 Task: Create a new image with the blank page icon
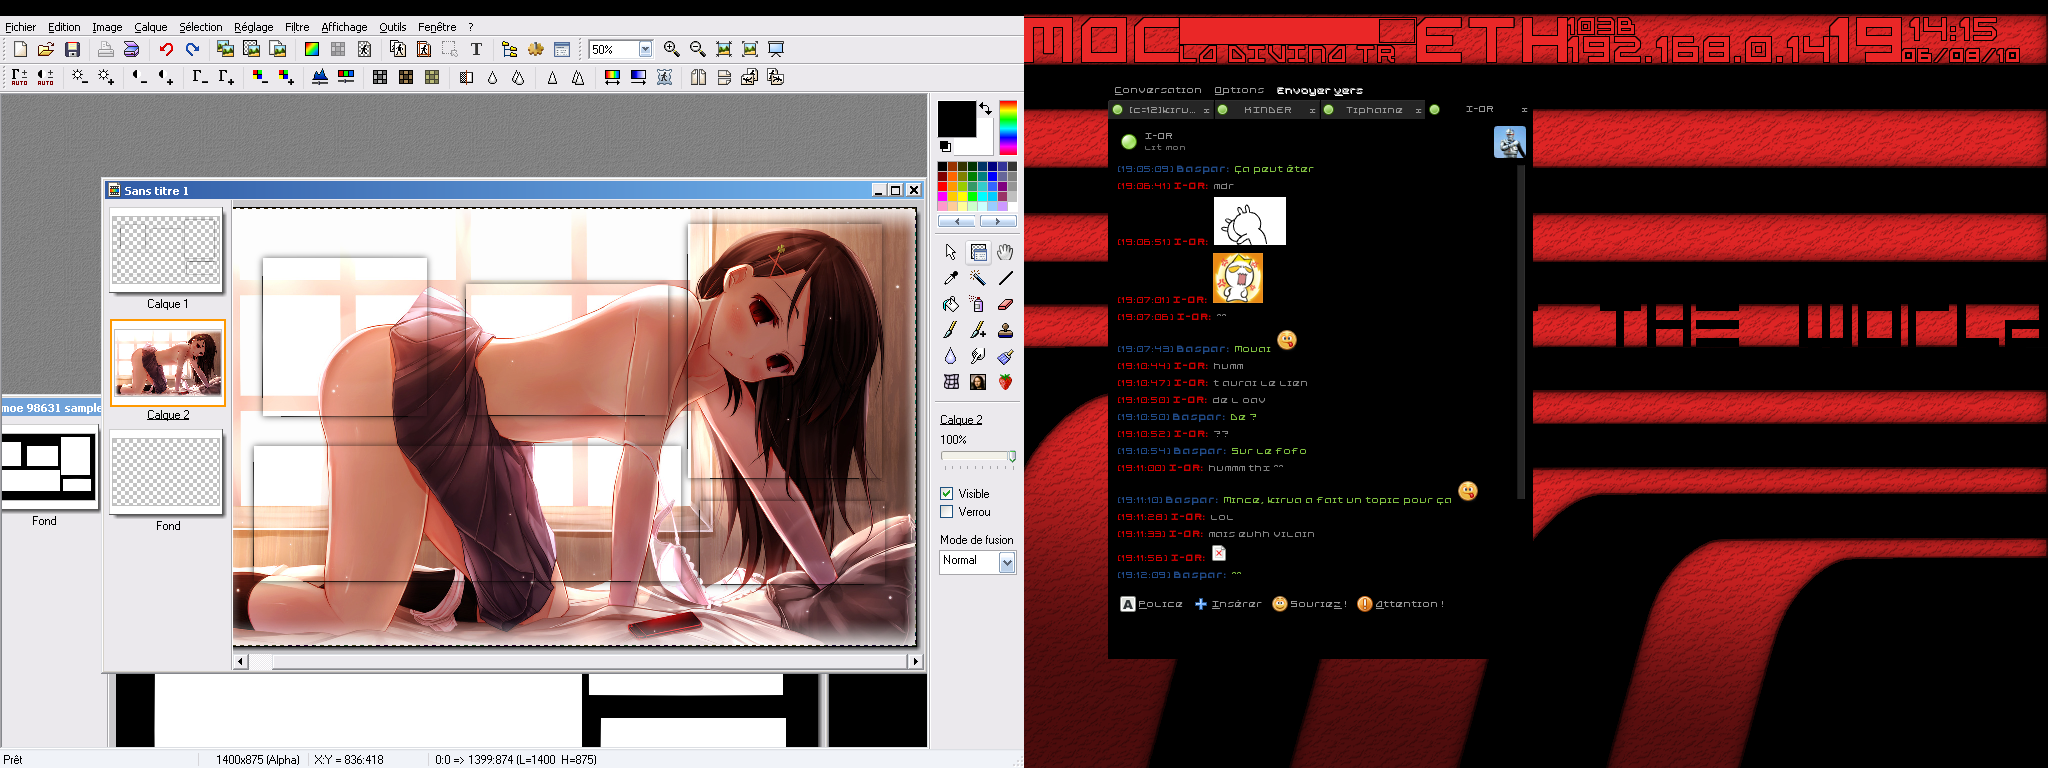coord(20,49)
